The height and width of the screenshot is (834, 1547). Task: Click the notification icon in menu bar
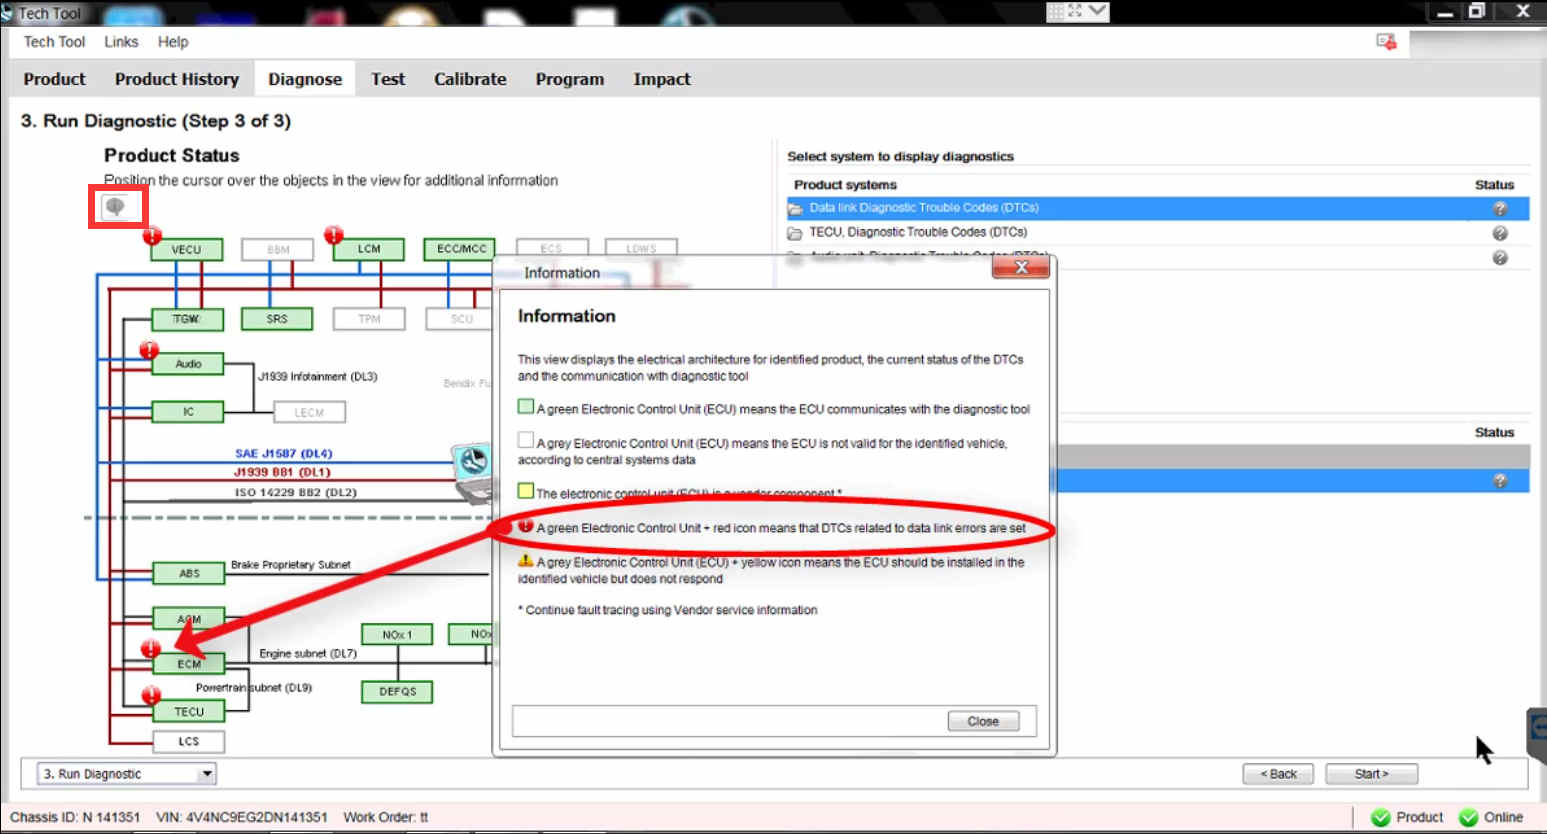point(1386,42)
